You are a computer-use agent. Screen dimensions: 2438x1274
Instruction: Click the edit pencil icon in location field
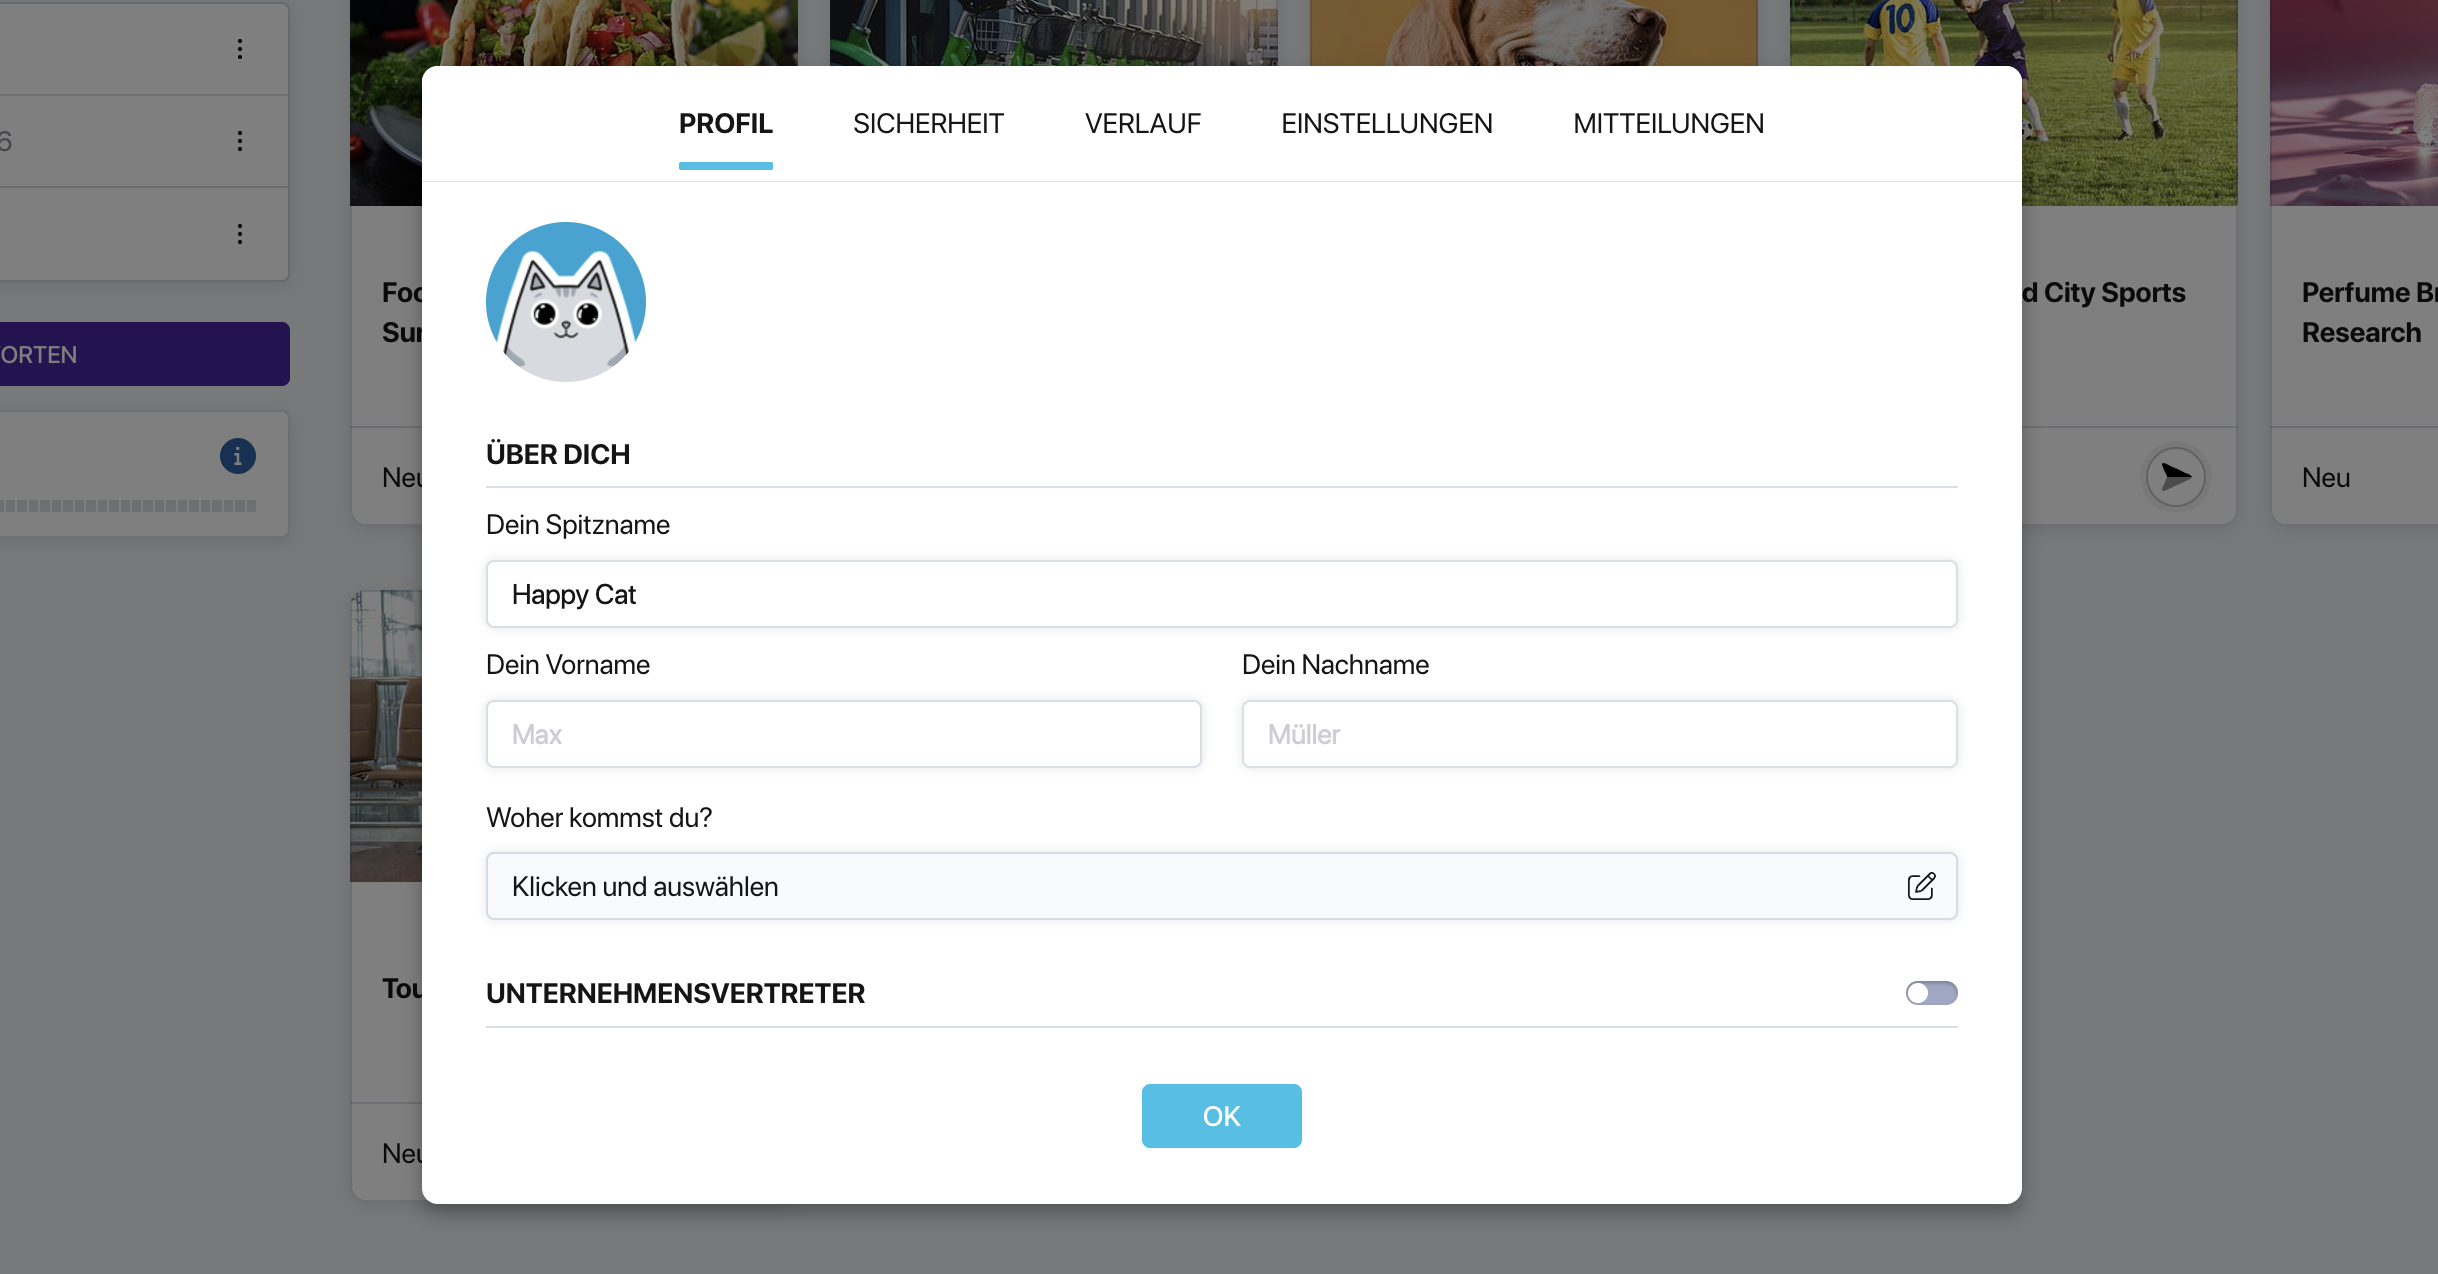coord(1921,886)
